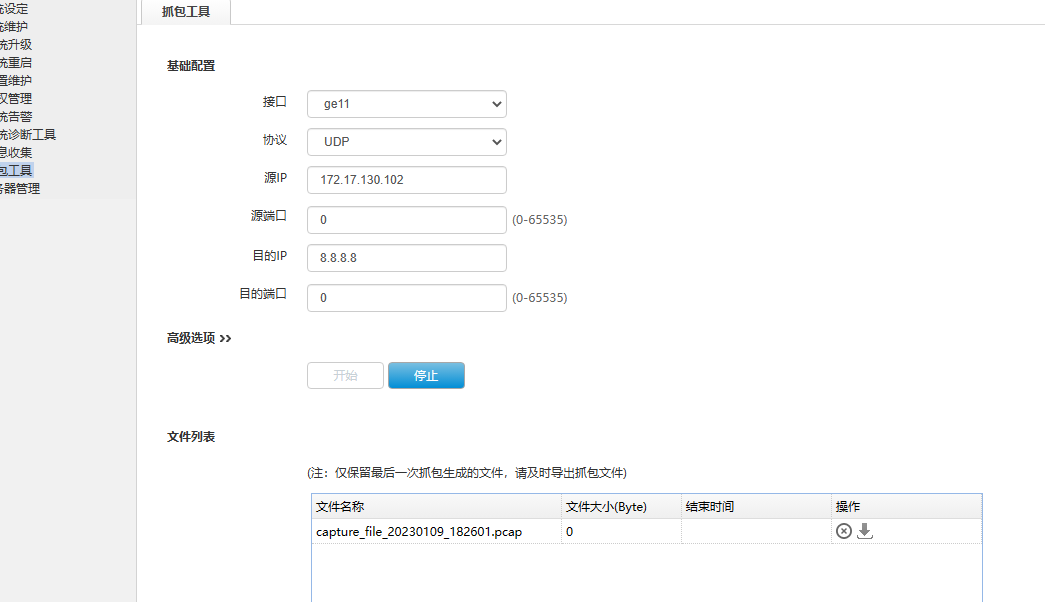Image resolution: width=1045 pixels, height=602 pixels.
Task: Open the 升级 sidebar item
Action: [x=16, y=45]
